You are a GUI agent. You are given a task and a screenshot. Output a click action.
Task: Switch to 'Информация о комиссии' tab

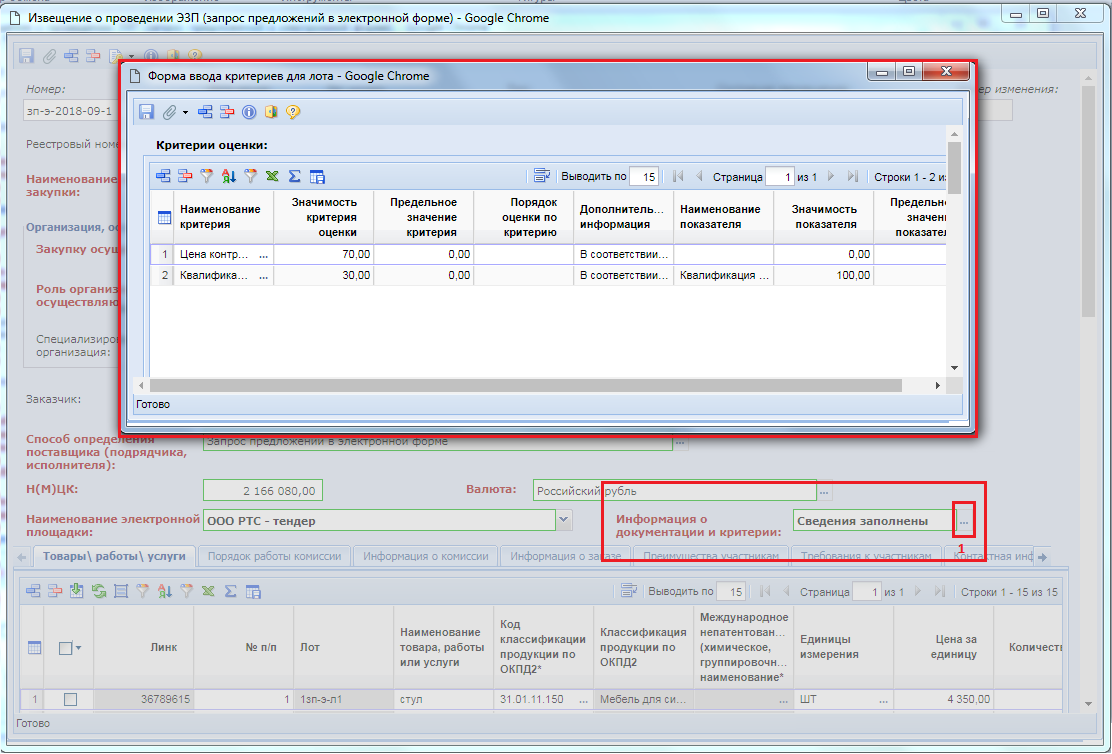click(x=426, y=556)
